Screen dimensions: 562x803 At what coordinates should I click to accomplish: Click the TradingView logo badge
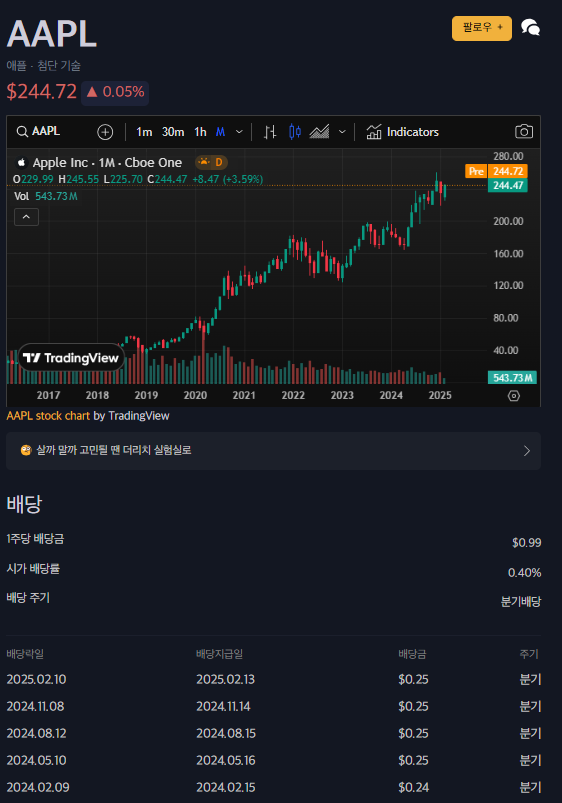click(71, 357)
